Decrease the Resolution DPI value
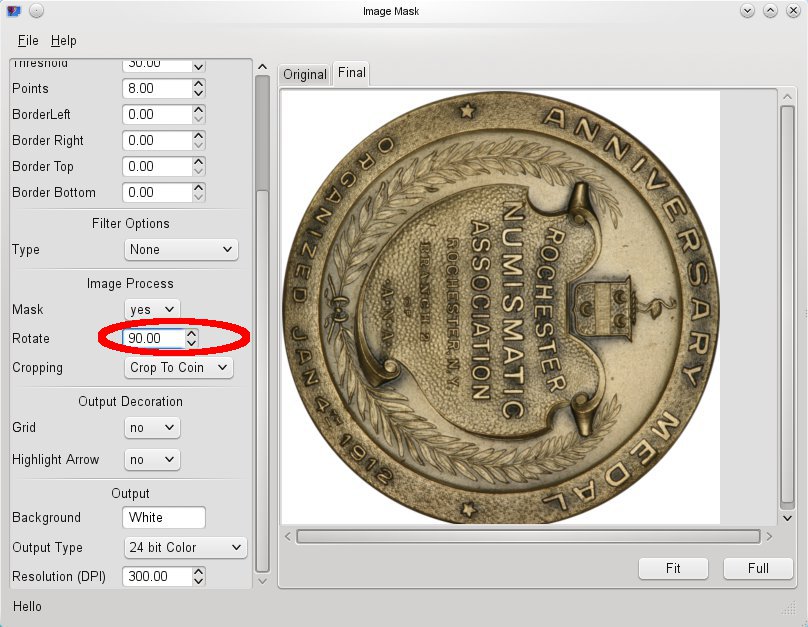This screenshot has height=627, width=808. (x=199, y=581)
